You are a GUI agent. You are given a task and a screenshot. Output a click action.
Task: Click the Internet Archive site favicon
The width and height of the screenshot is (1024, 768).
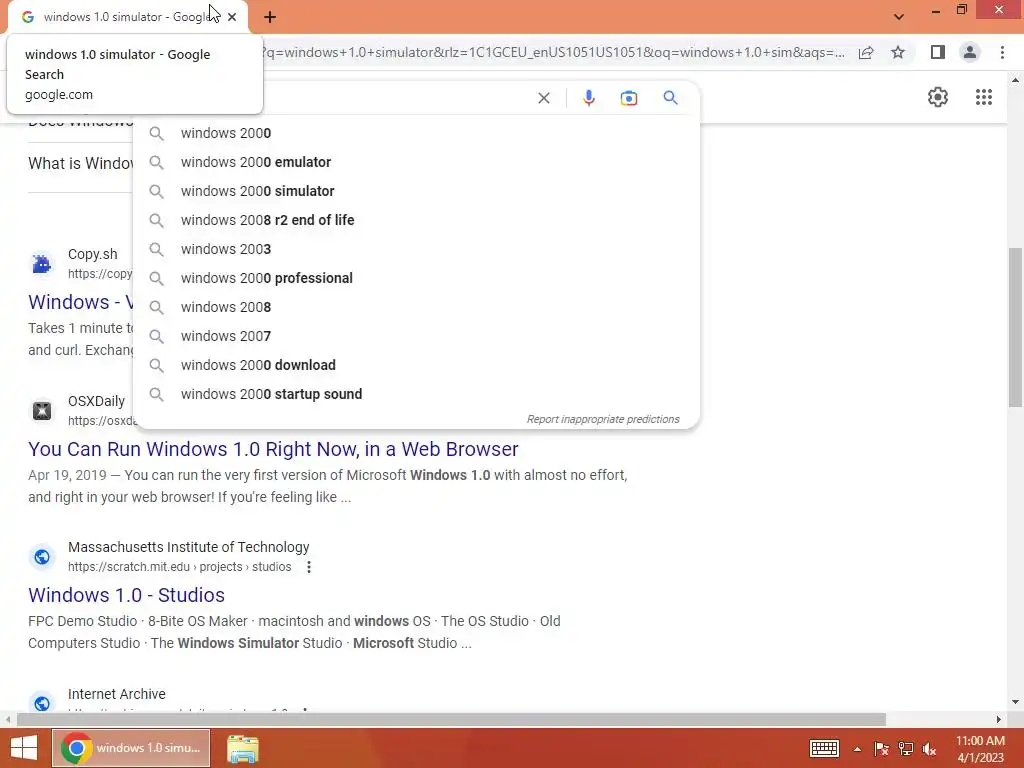(42, 703)
